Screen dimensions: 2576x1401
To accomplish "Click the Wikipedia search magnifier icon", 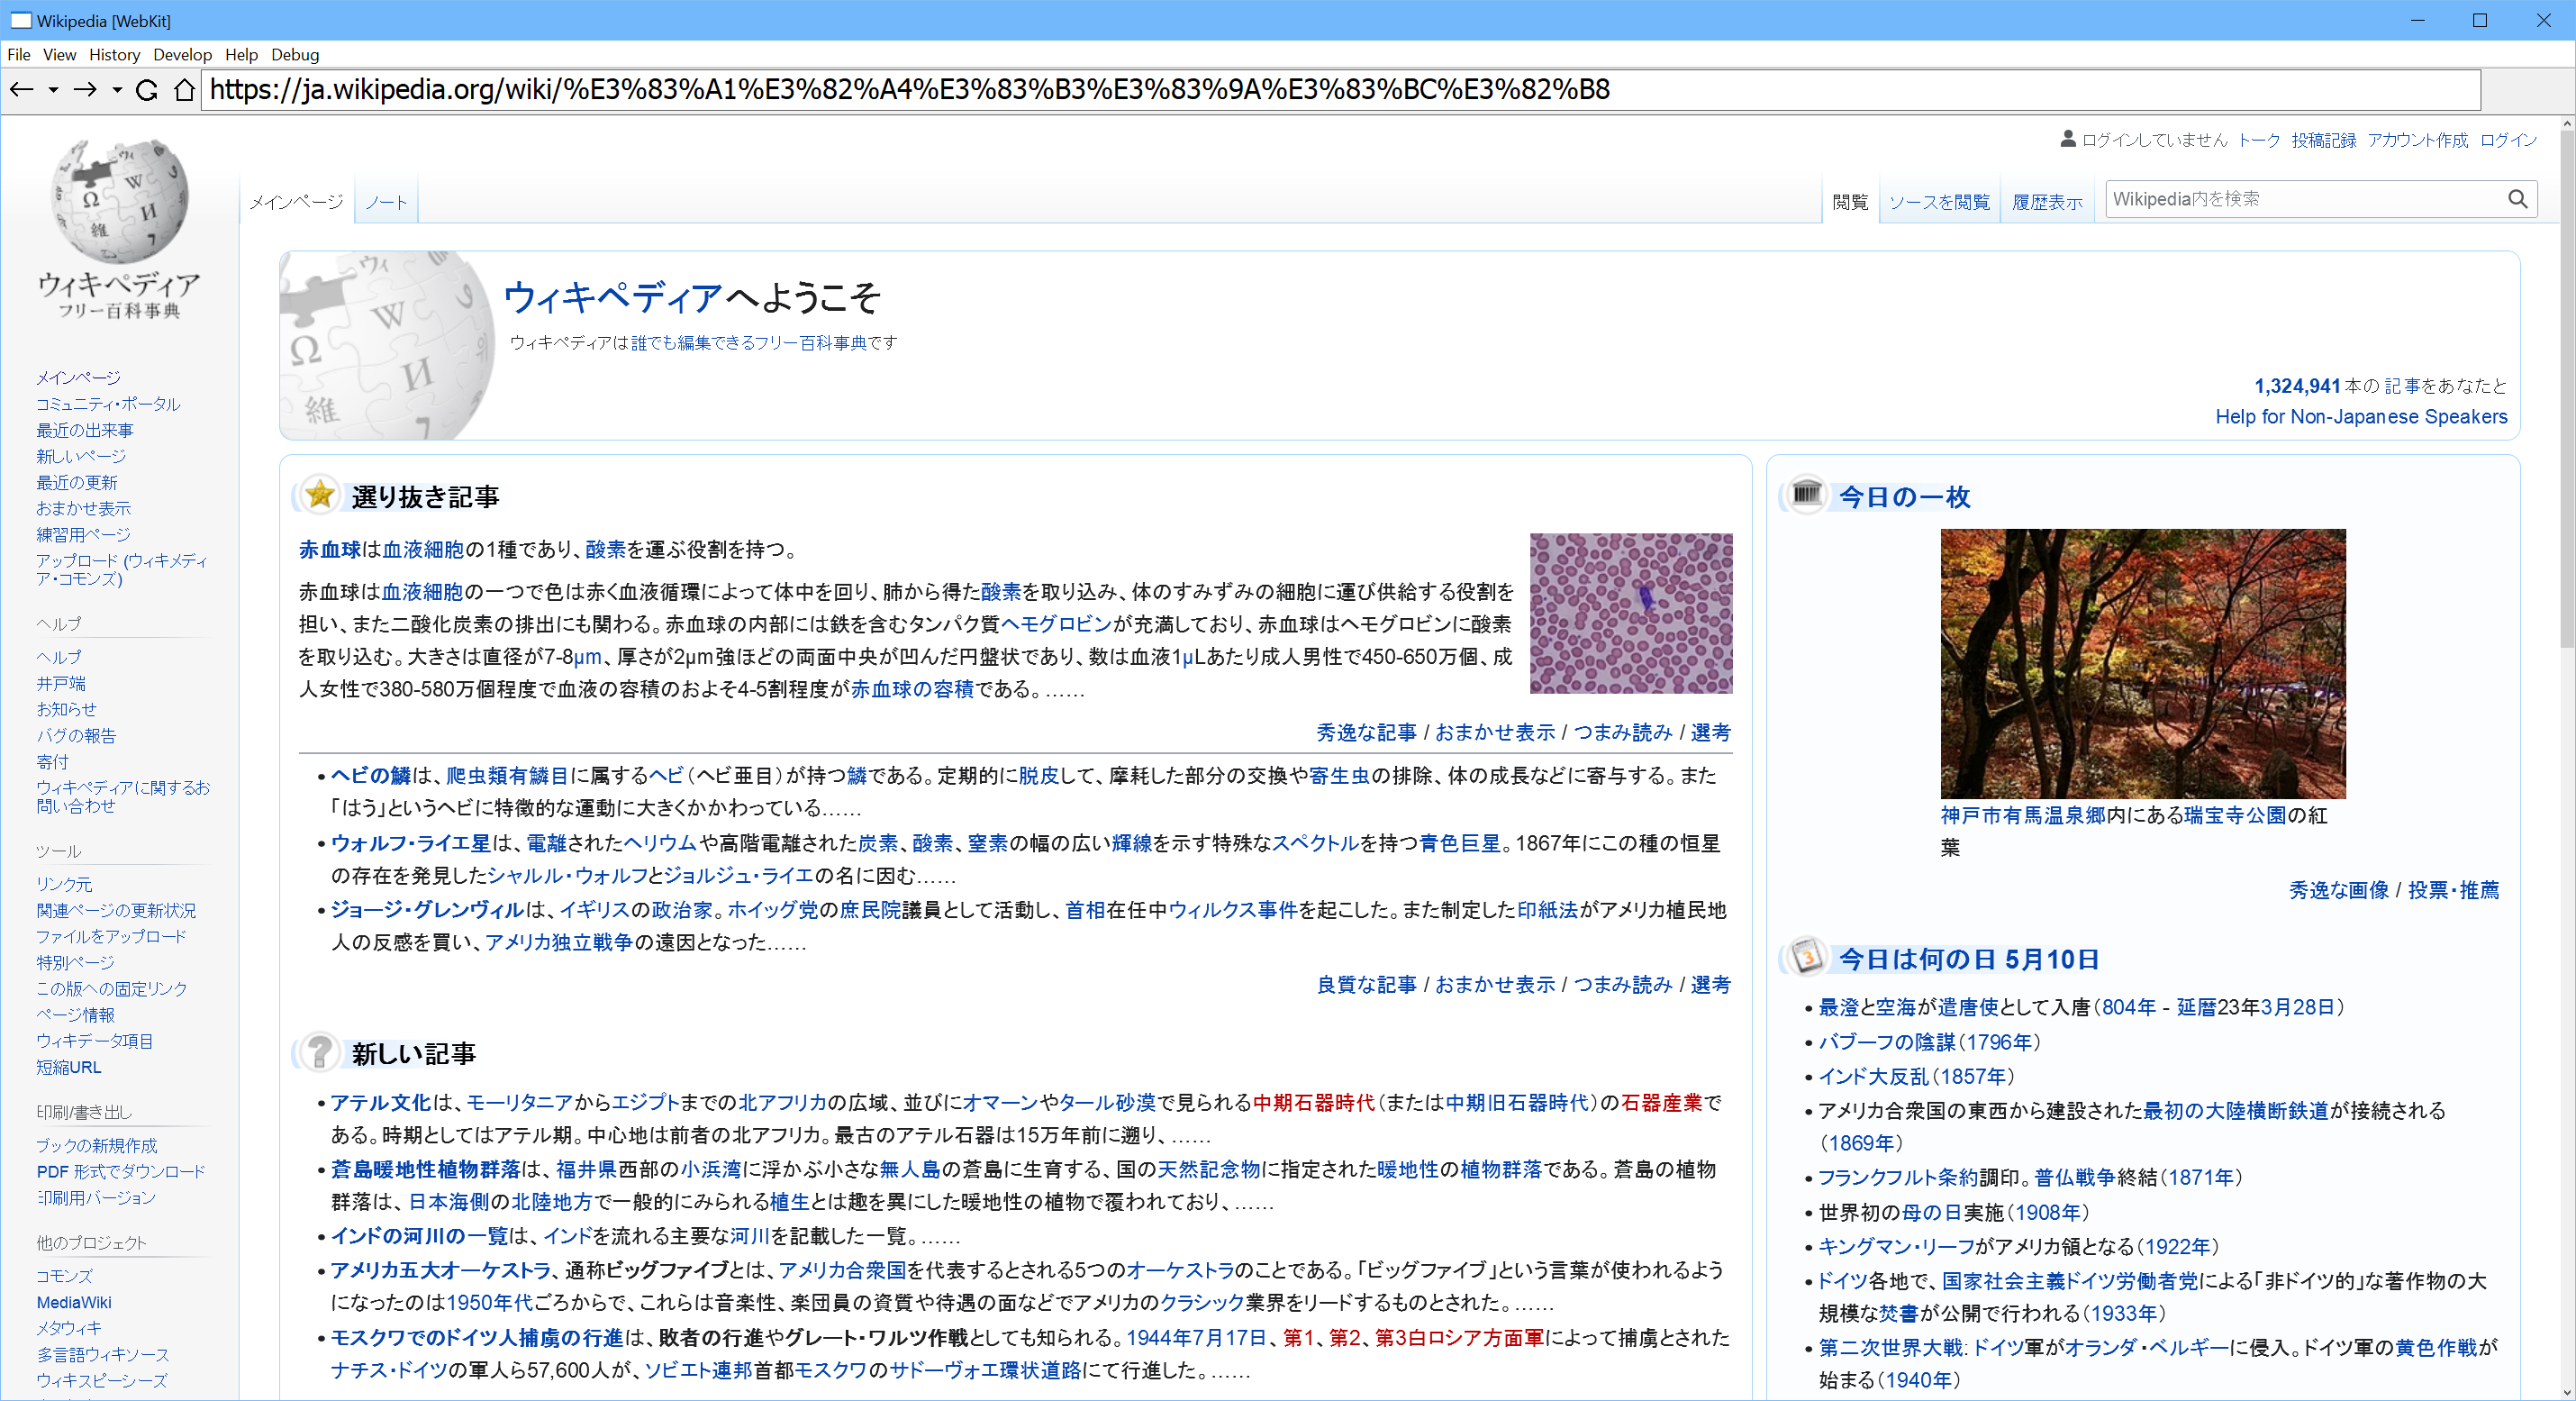I will pos(2517,199).
